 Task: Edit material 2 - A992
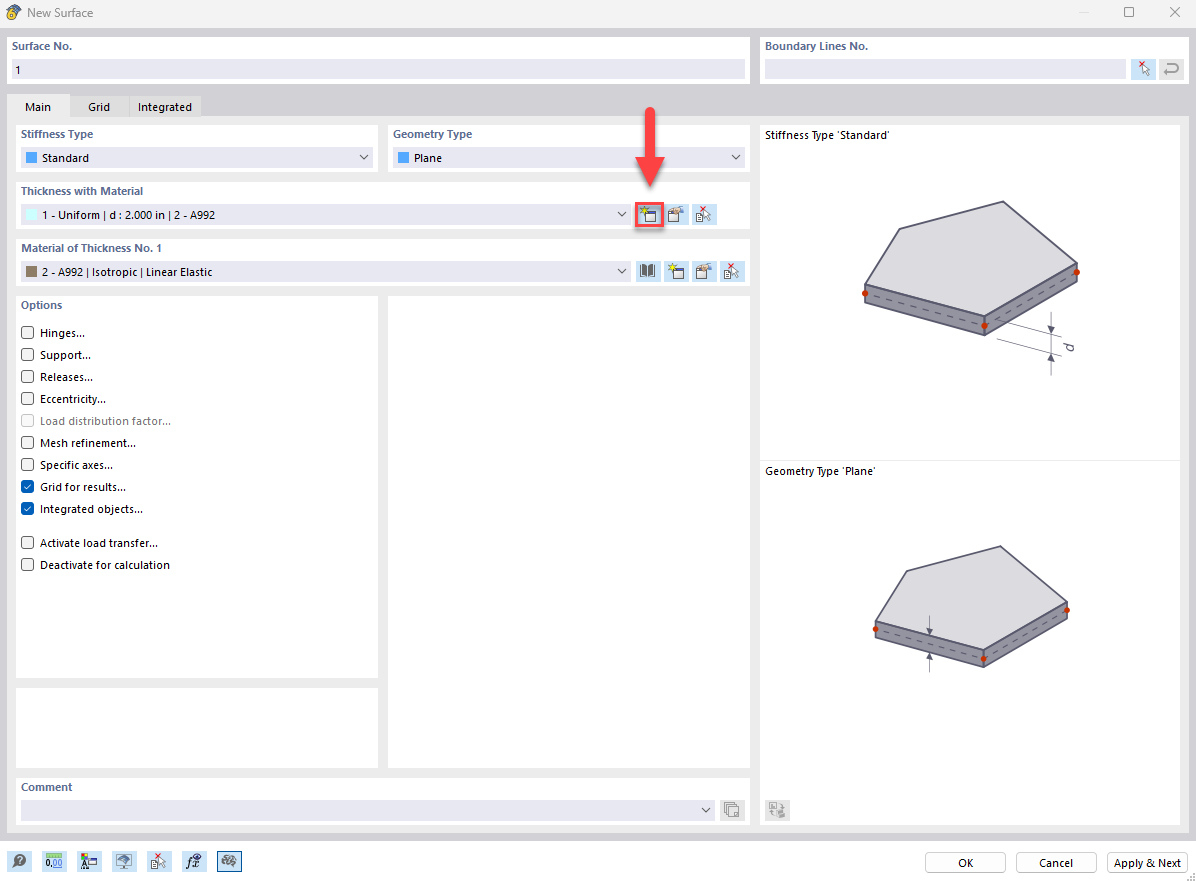point(704,271)
